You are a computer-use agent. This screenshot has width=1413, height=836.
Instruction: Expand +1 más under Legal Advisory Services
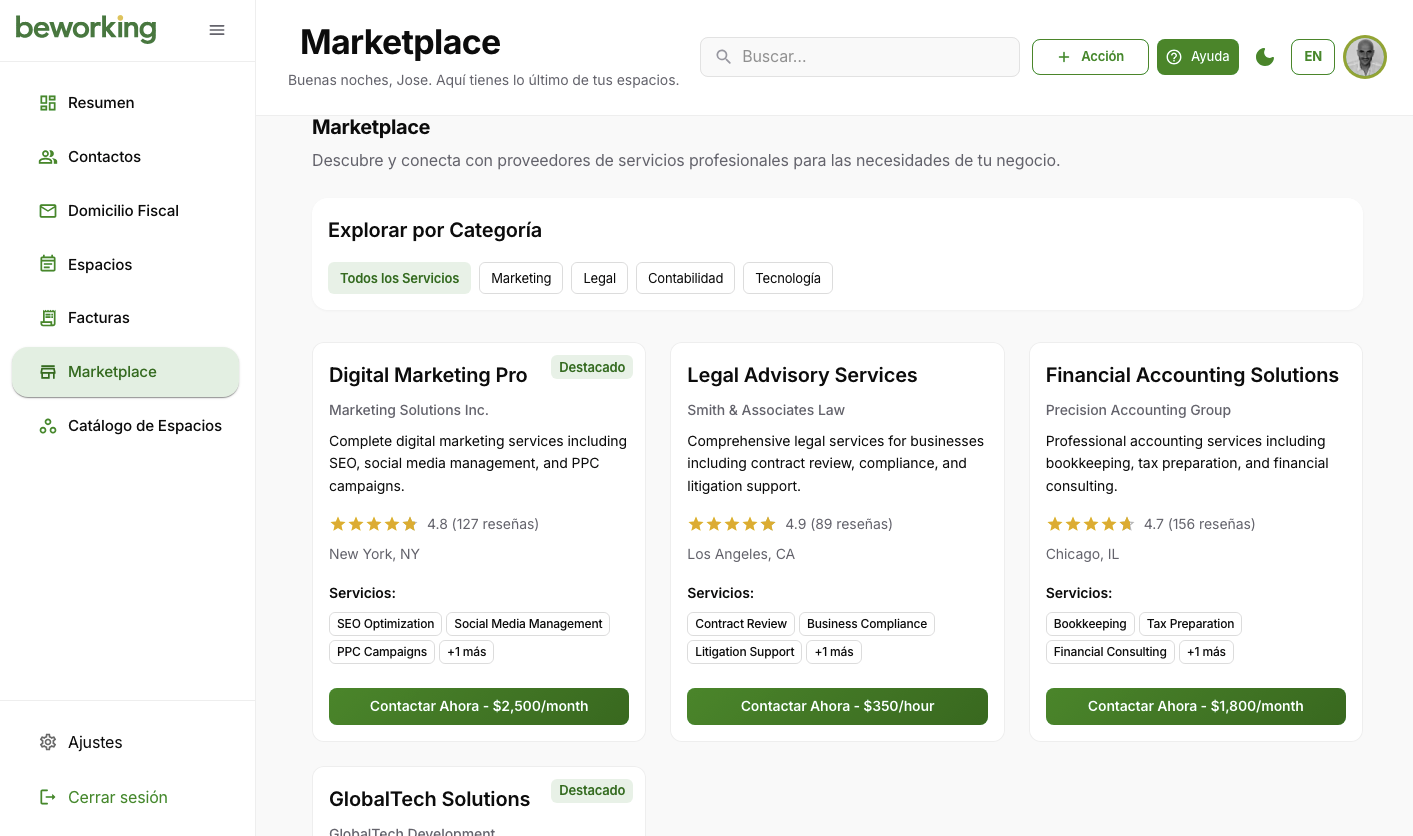pyautogui.click(x=833, y=651)
